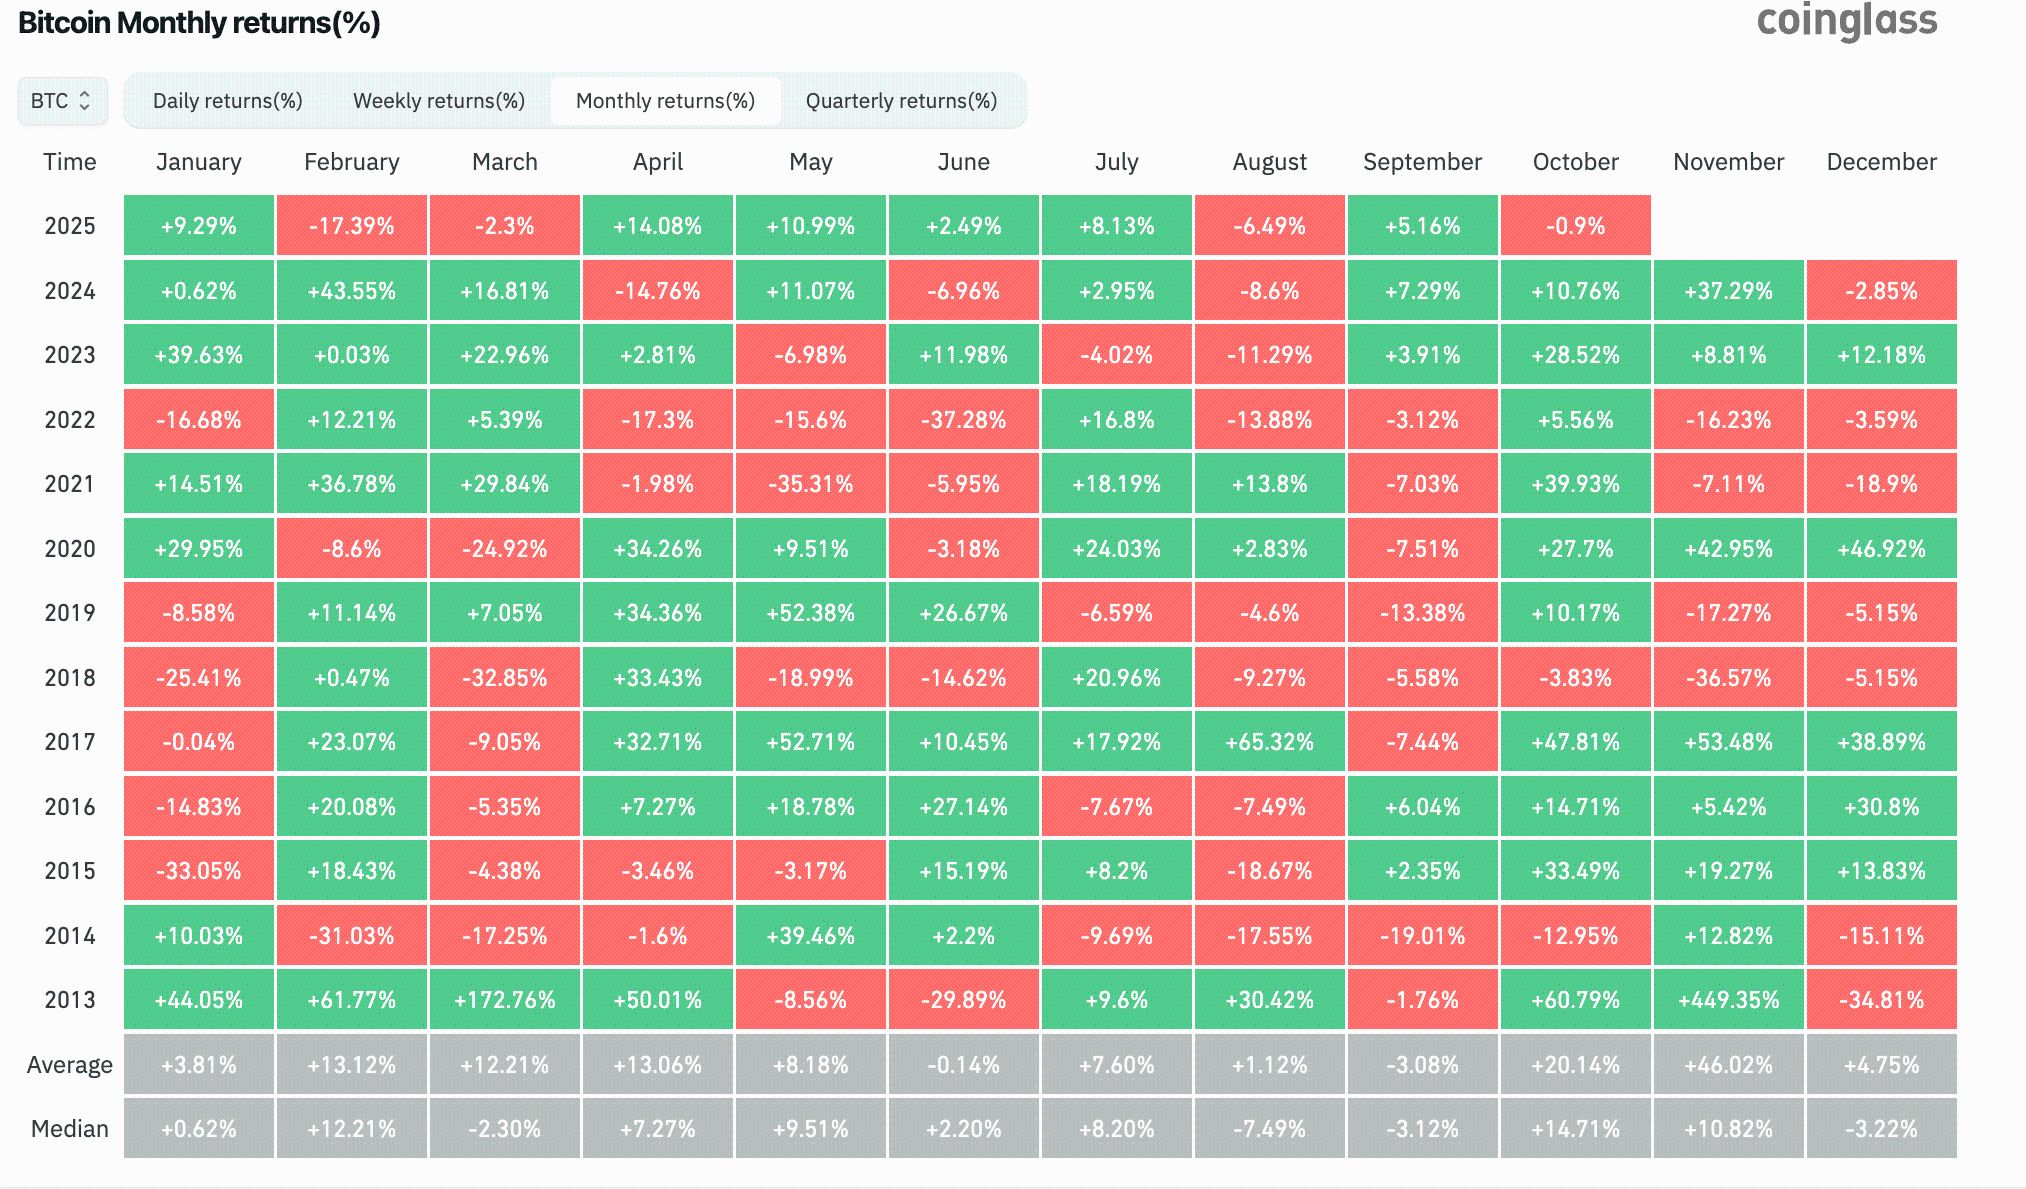The width and height of the screenshot is (2026, 1189).
Task: Click the Time column header
Action: (x=69, y=162)
